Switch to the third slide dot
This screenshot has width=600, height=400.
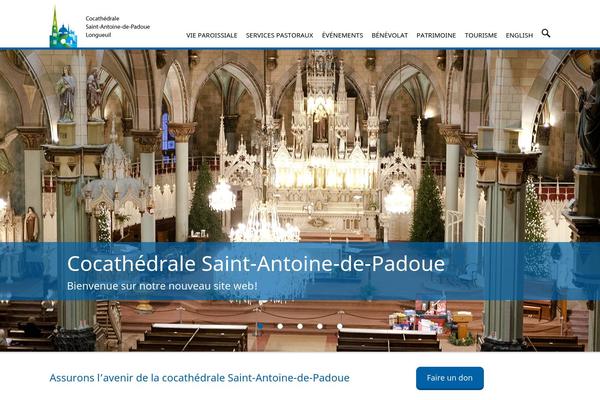point(300,326)
